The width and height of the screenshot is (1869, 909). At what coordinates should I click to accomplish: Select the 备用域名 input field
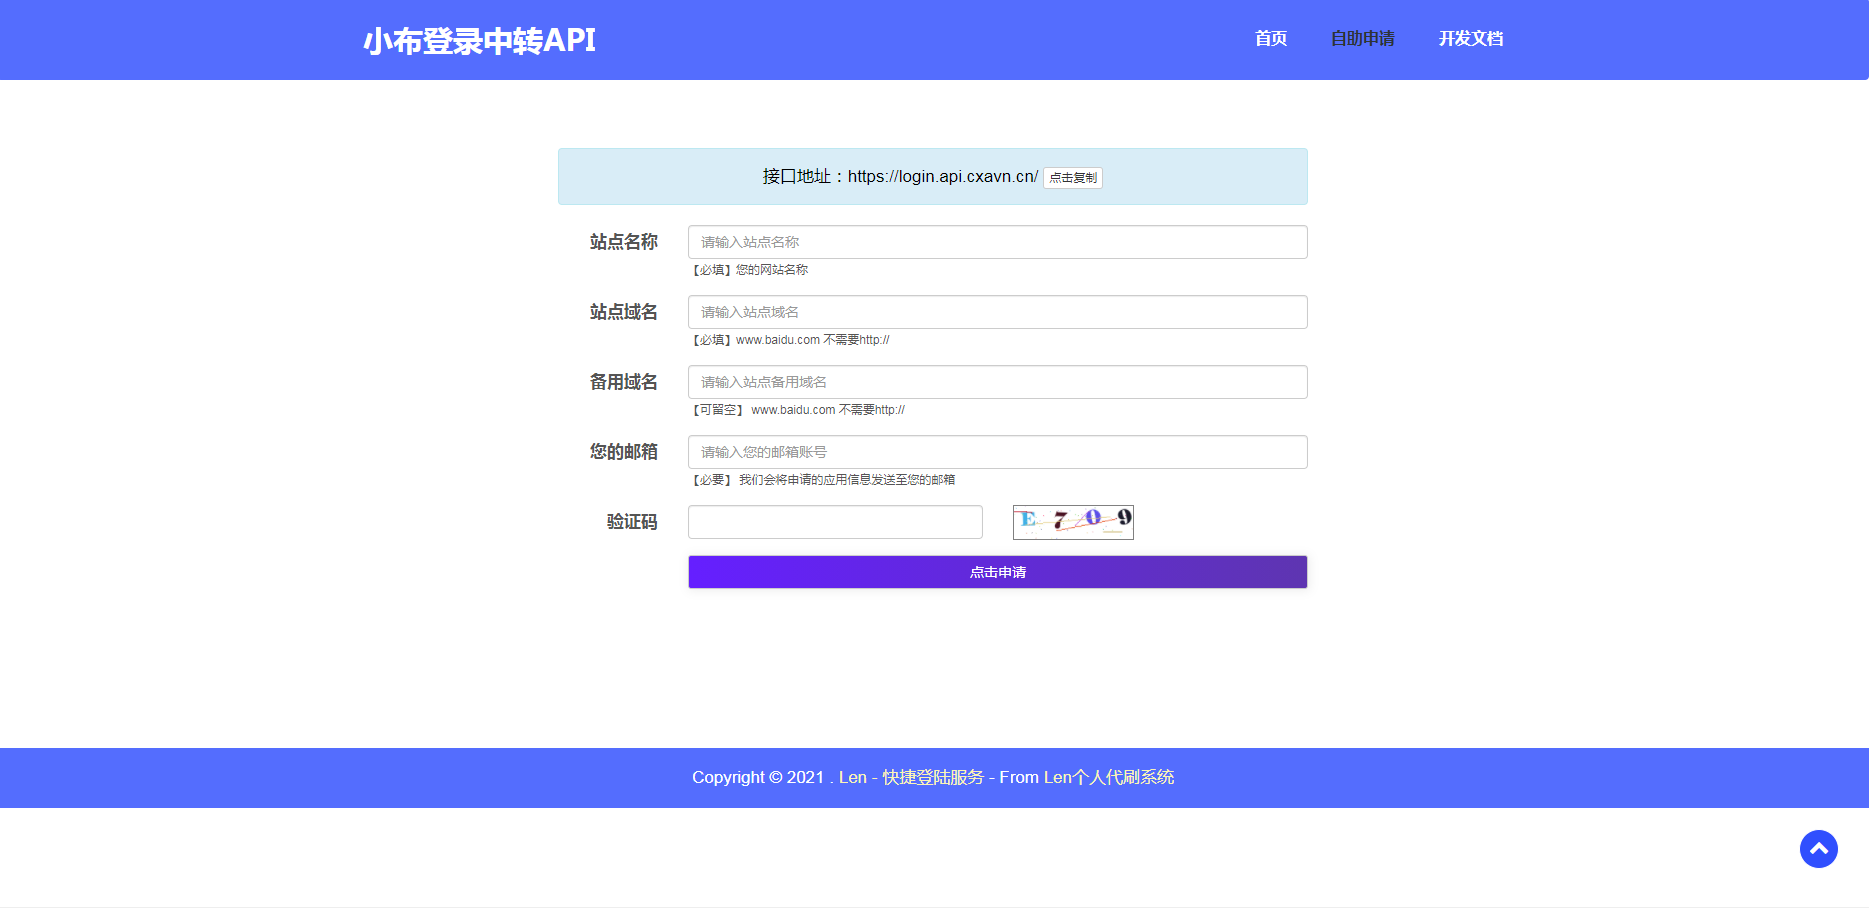pos(997,382)
